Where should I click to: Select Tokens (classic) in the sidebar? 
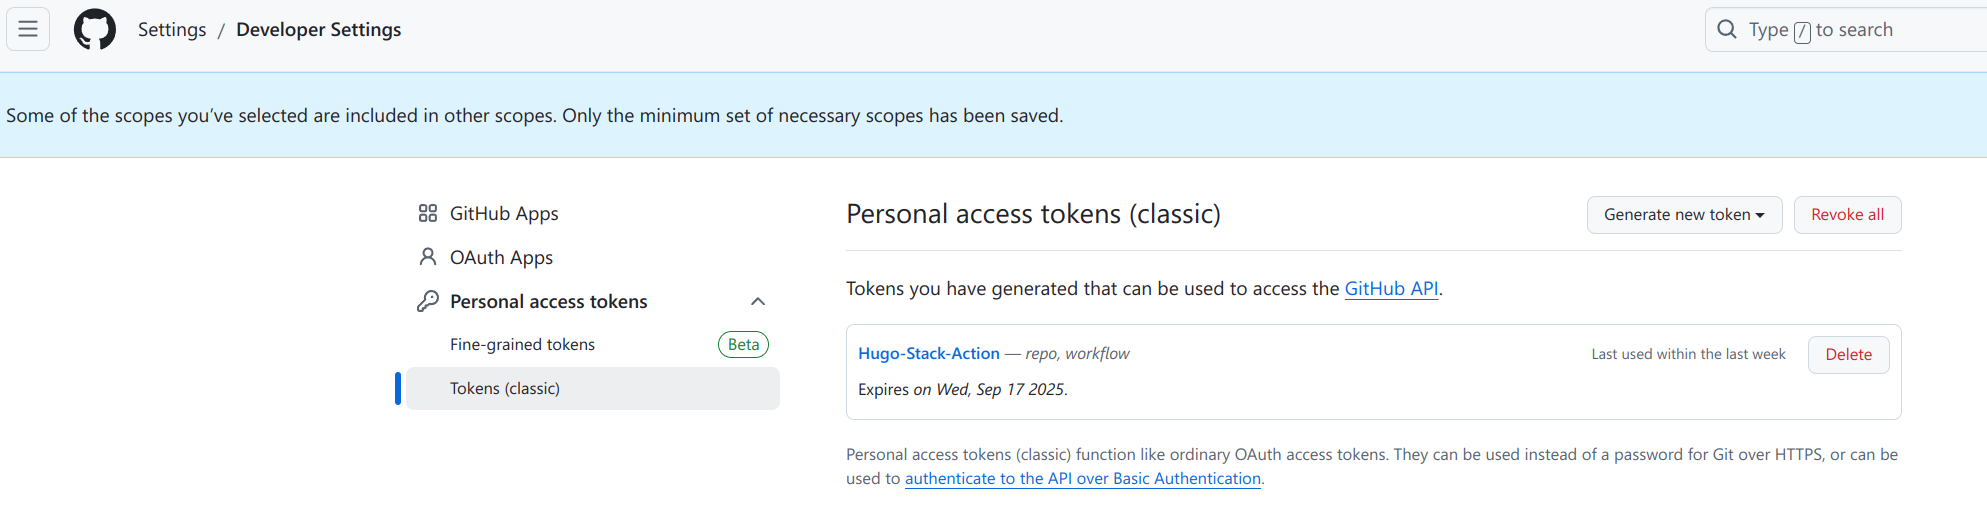point(505,388)
